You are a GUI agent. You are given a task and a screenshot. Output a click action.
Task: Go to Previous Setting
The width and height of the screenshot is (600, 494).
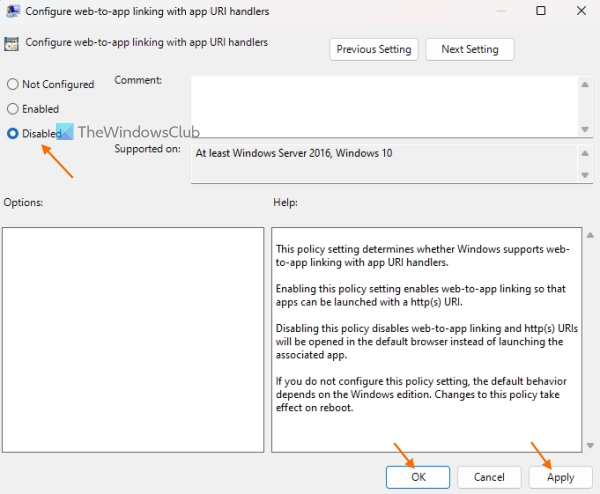point(374,49)
